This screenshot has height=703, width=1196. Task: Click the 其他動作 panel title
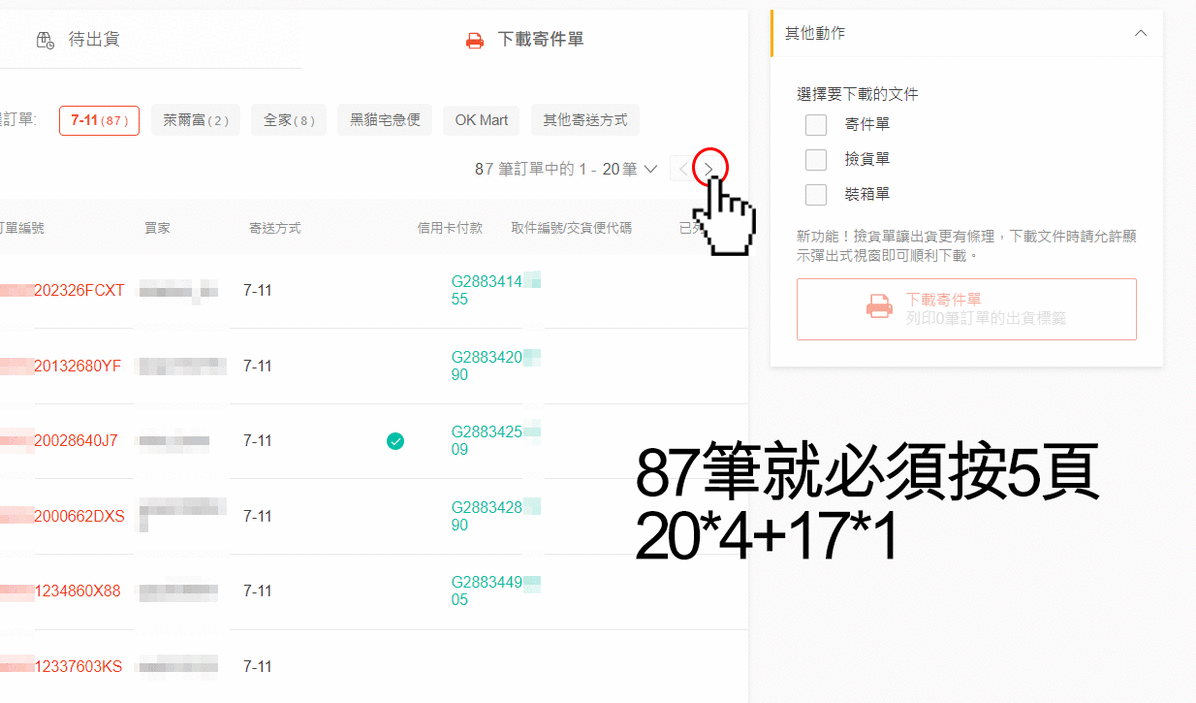[815, 34]
